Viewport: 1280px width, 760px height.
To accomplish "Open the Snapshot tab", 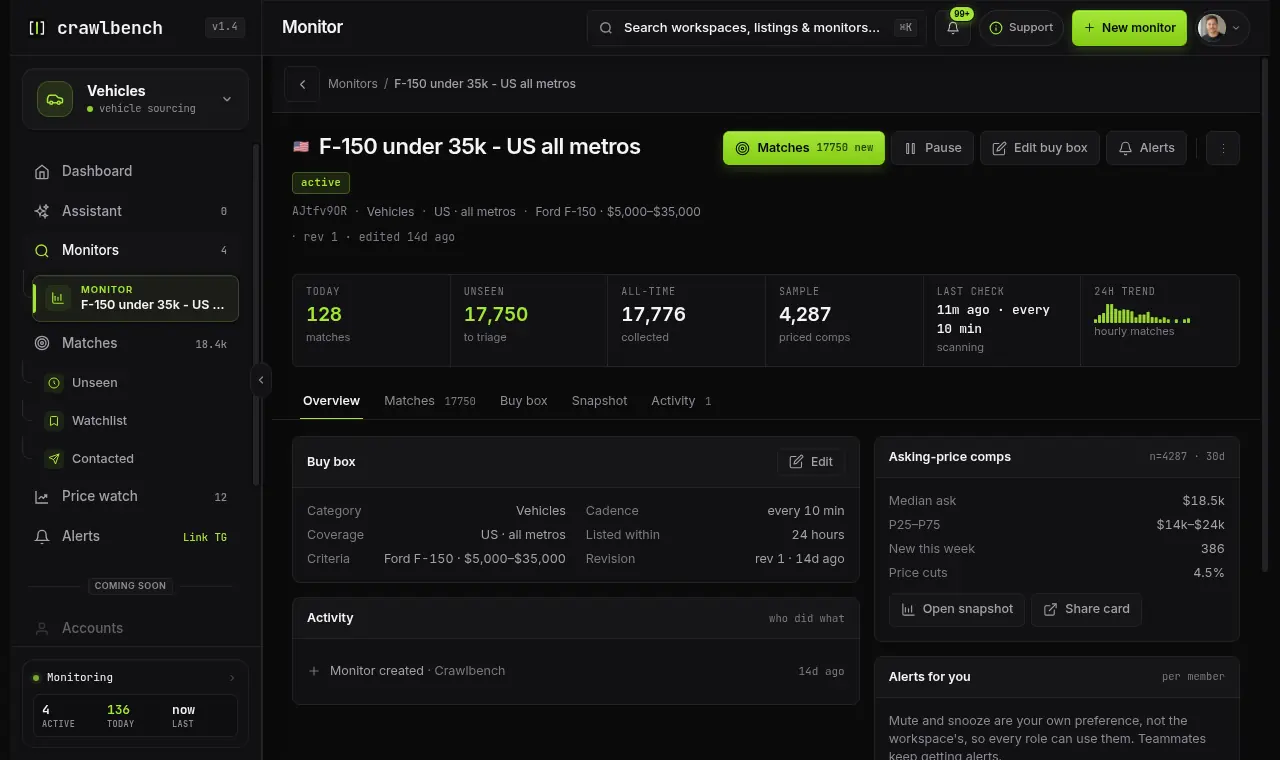I will coord(600,401).
